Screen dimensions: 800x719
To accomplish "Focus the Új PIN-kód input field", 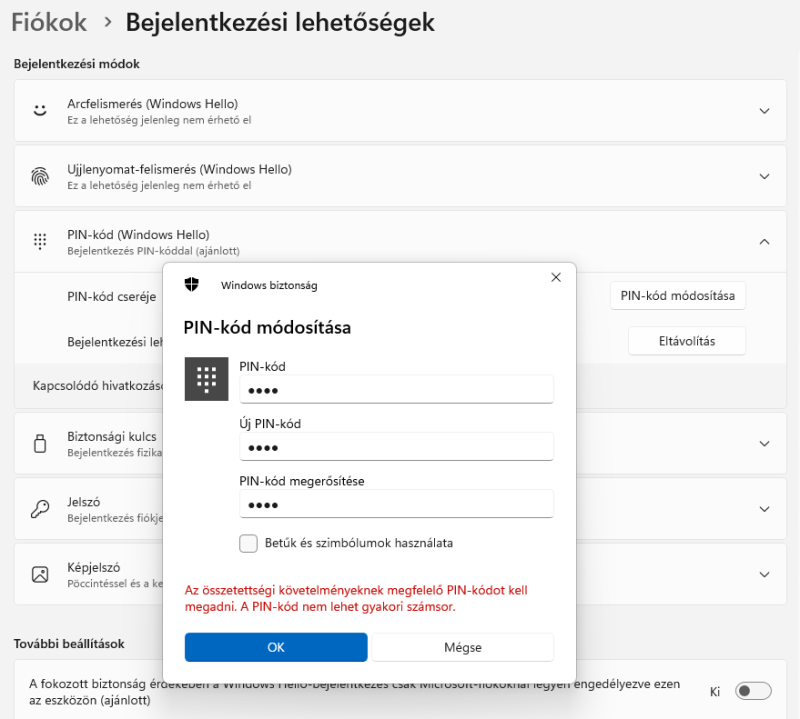I will [396, 446].
